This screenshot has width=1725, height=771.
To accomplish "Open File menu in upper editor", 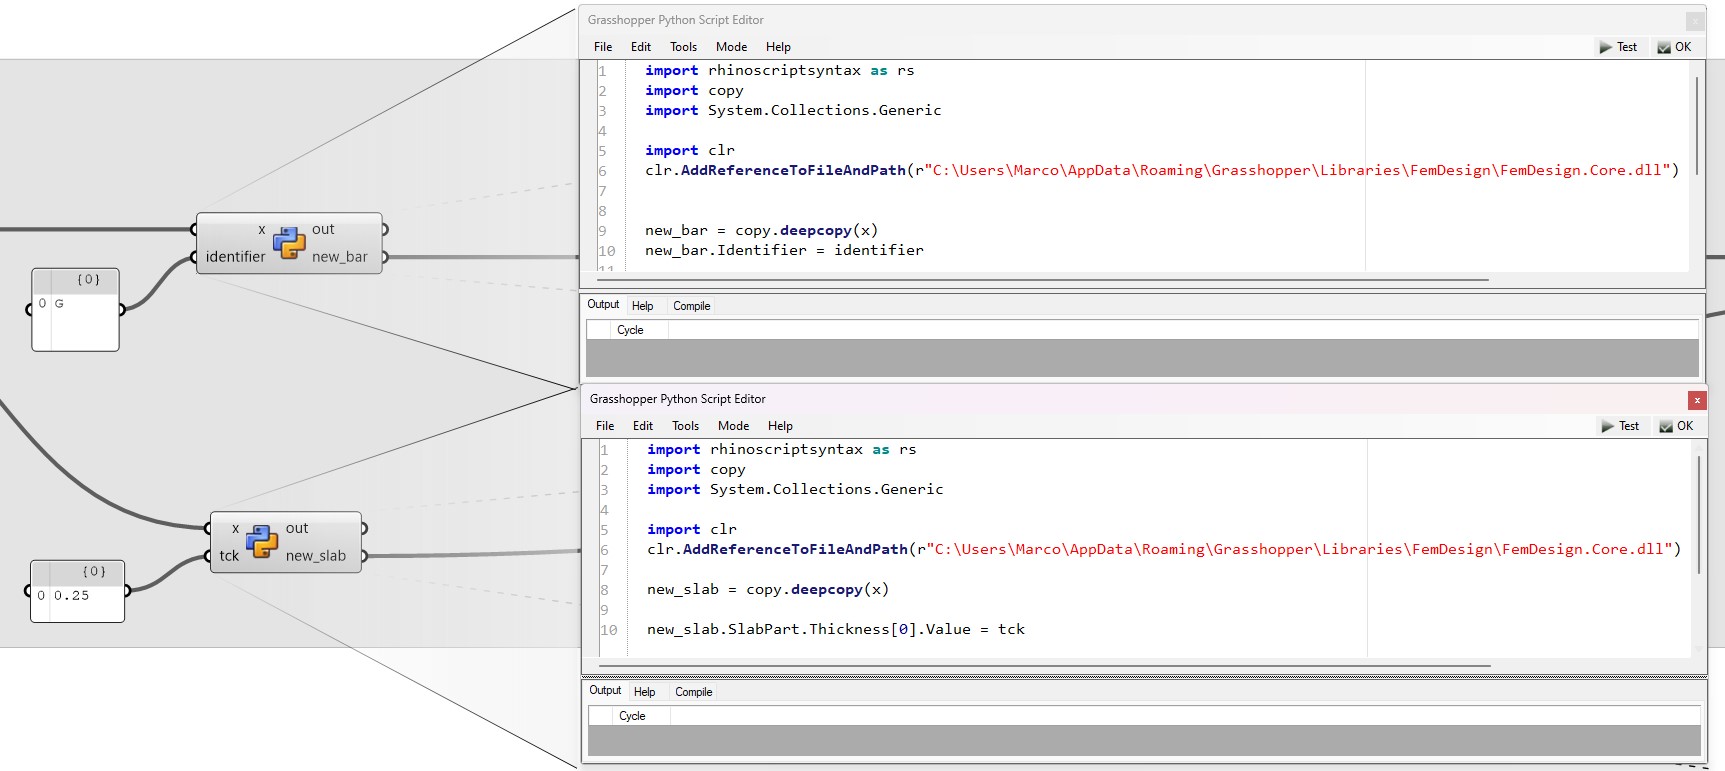I will (602, 47).
